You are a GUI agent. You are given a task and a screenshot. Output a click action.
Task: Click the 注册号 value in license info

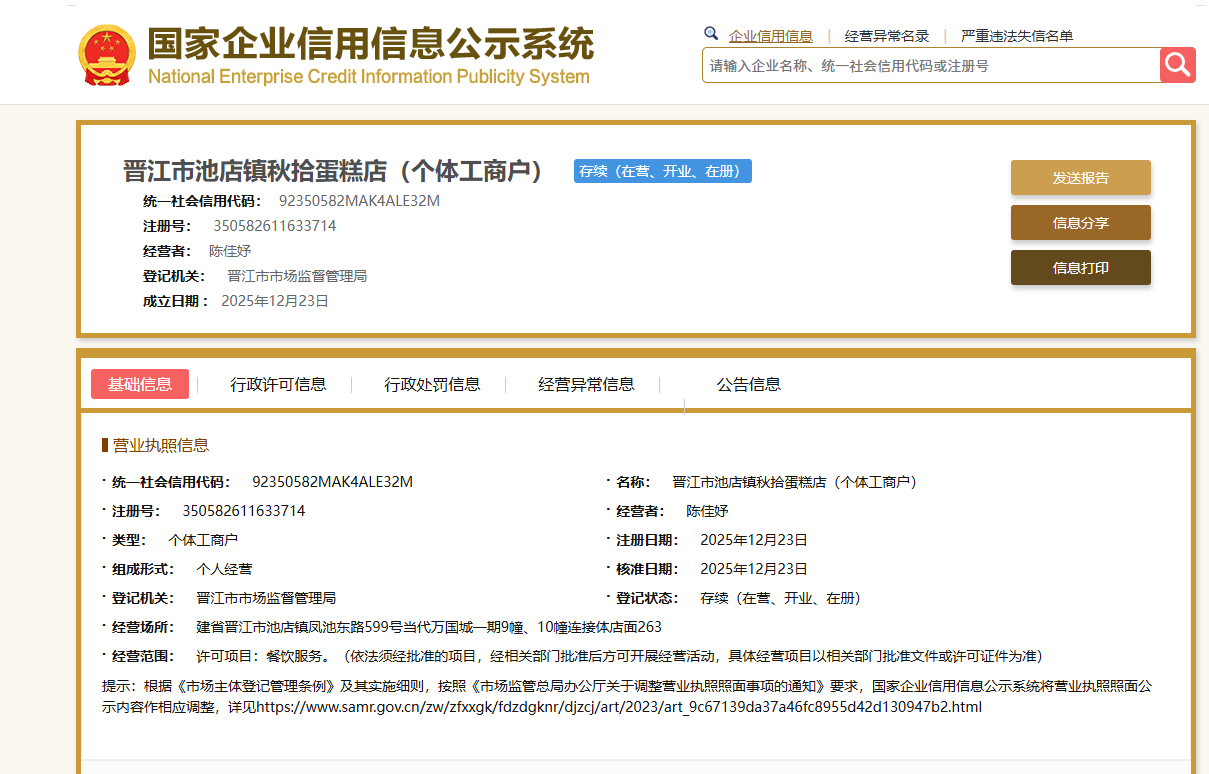tap(244, 511)
